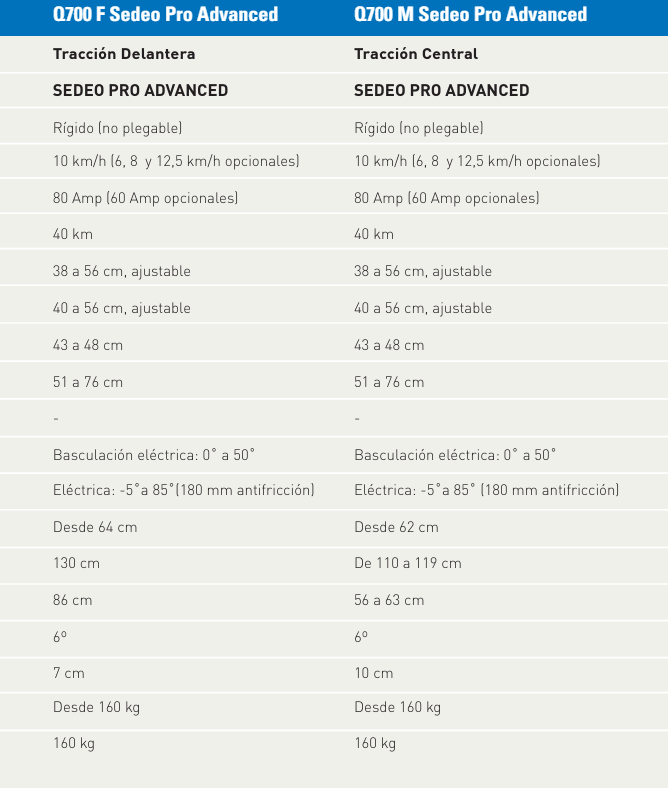Click the De 110 a 119 cm cell
The image size is (668, 788).
coord(408,563)
